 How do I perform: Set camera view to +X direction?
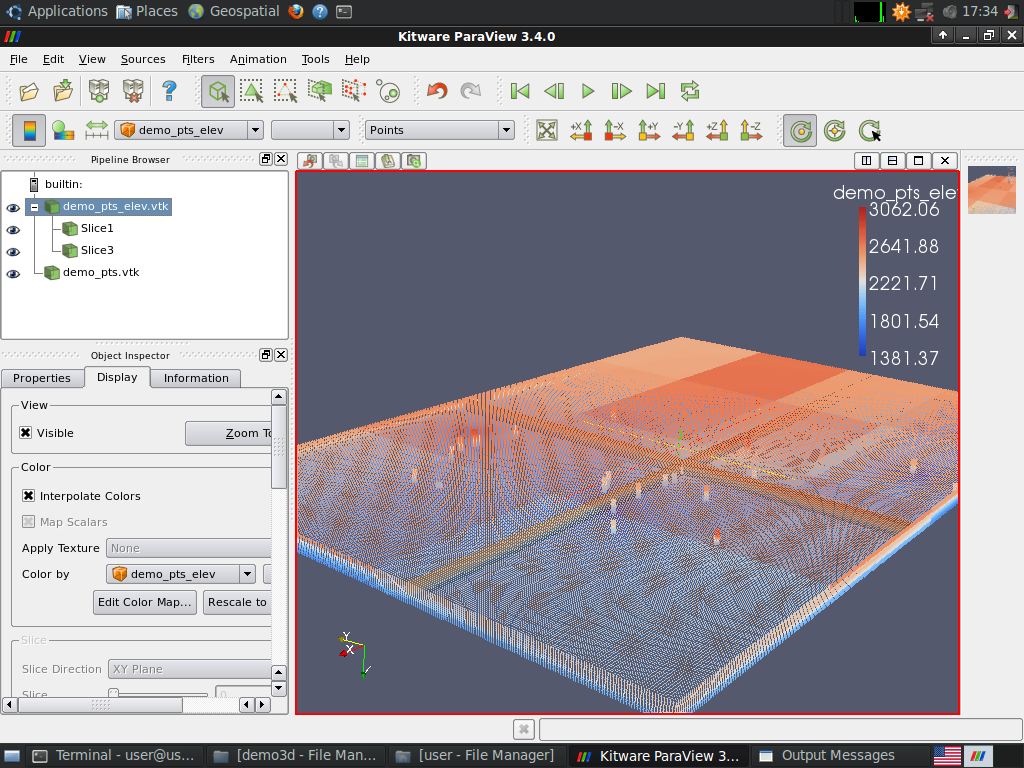(x=581, y=130)
